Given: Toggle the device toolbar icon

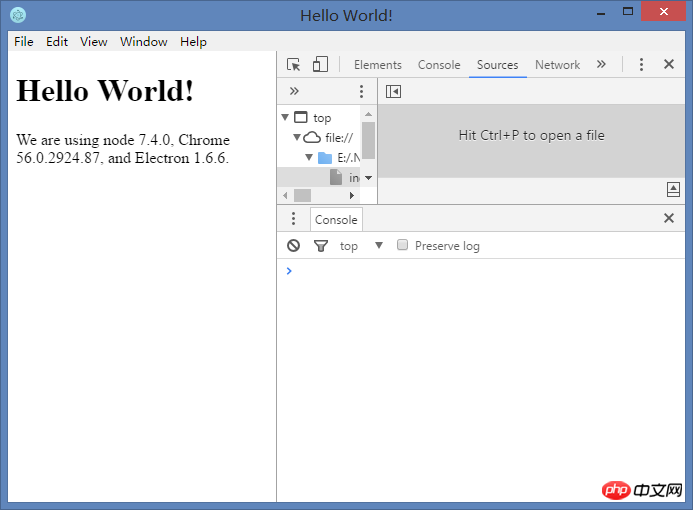Looking at the screenshot, I should point(320,65).
